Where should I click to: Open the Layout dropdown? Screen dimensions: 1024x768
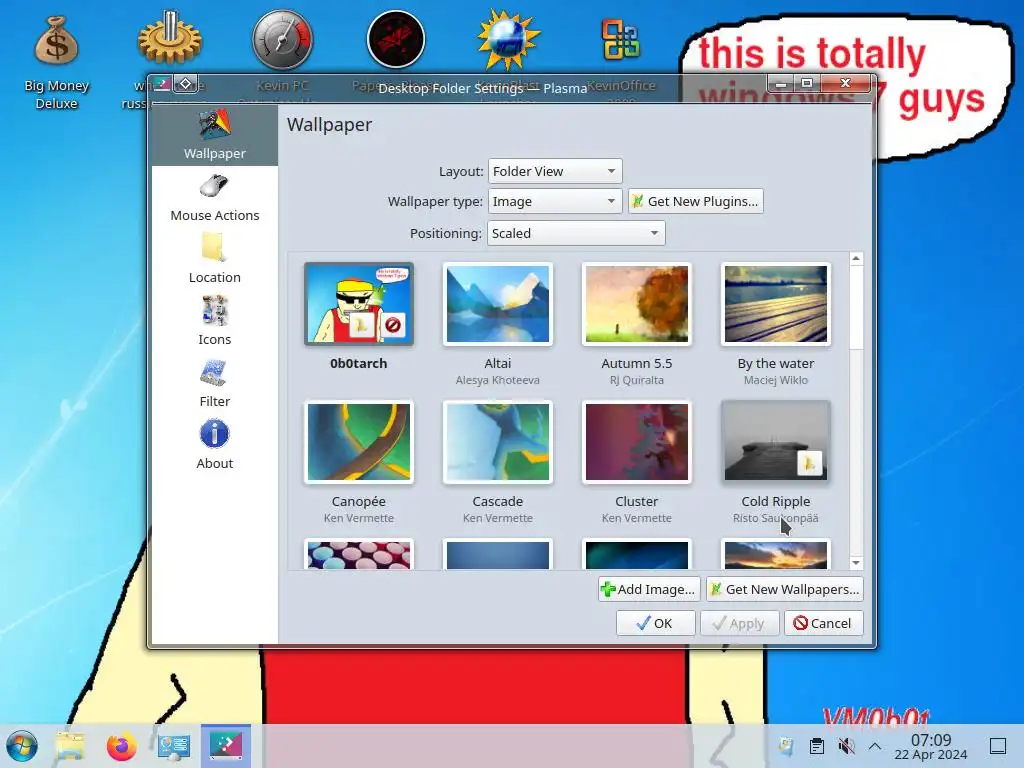click(x=554, y=171)
